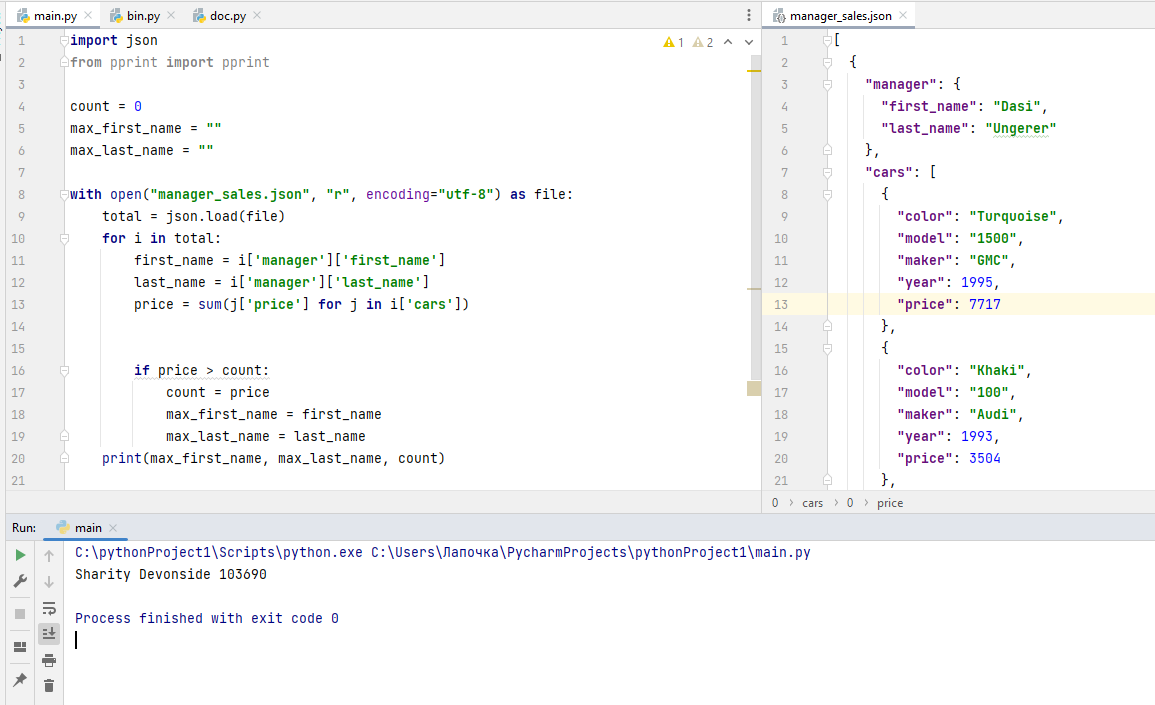Click the Restore Layout icon in Run panel

pyautogui.click(x=20, y=646)
